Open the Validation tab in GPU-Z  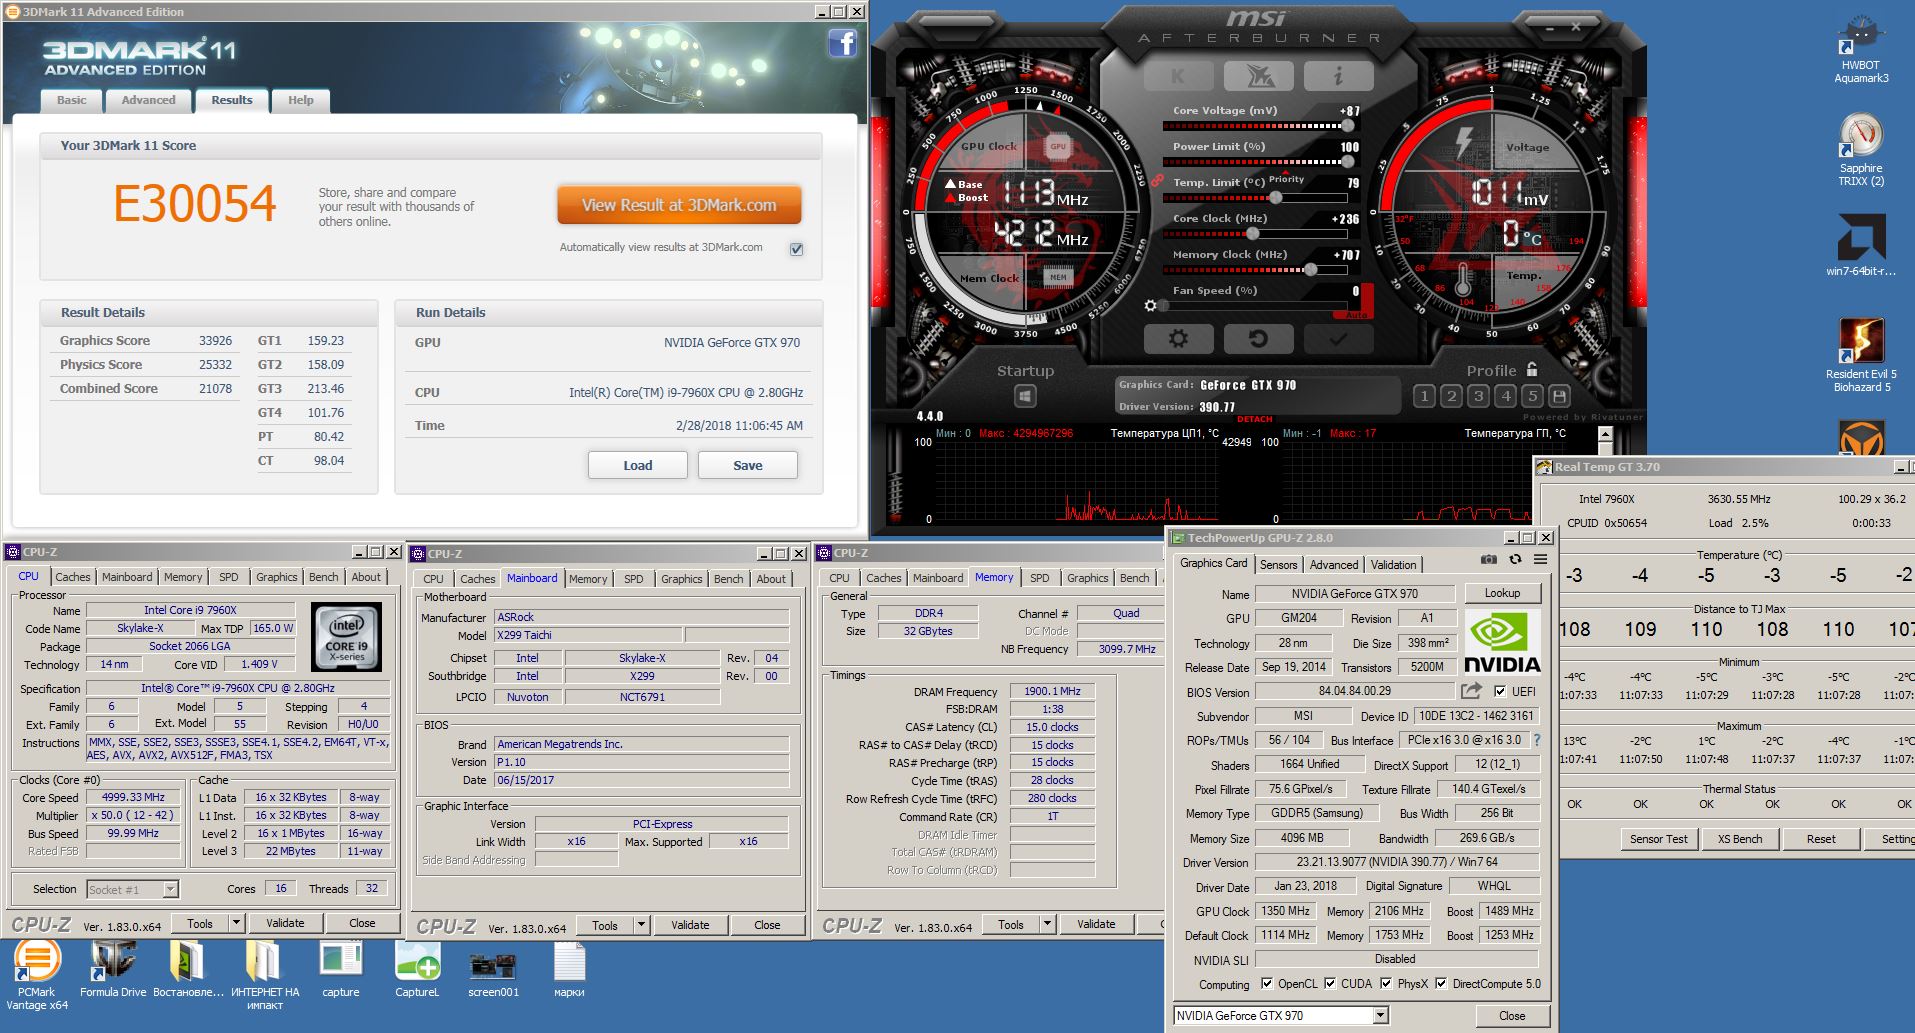(x=1393, y=565)
